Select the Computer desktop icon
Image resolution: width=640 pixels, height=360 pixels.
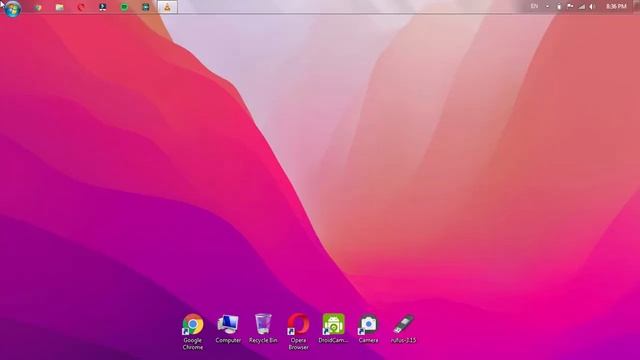pyautogui.click(x=228, y=329)
